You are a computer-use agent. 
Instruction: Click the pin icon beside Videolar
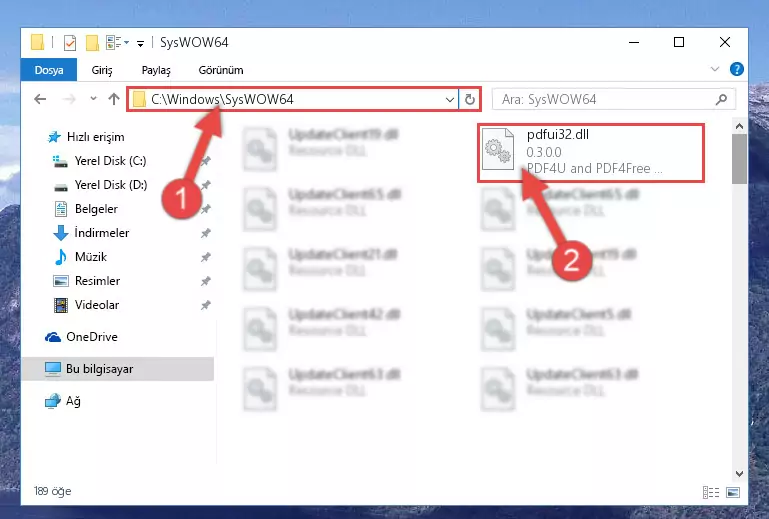coord(205,305)
